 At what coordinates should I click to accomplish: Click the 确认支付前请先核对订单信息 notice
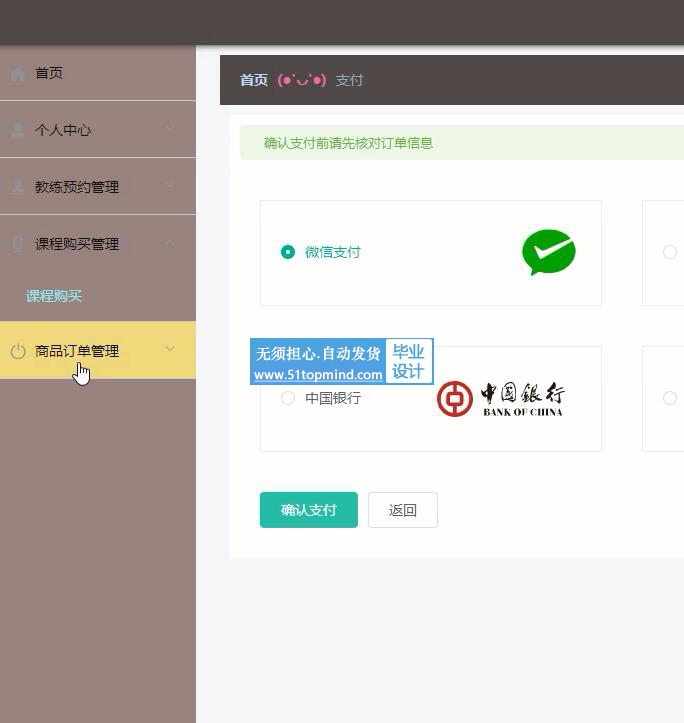coord(462,143)
